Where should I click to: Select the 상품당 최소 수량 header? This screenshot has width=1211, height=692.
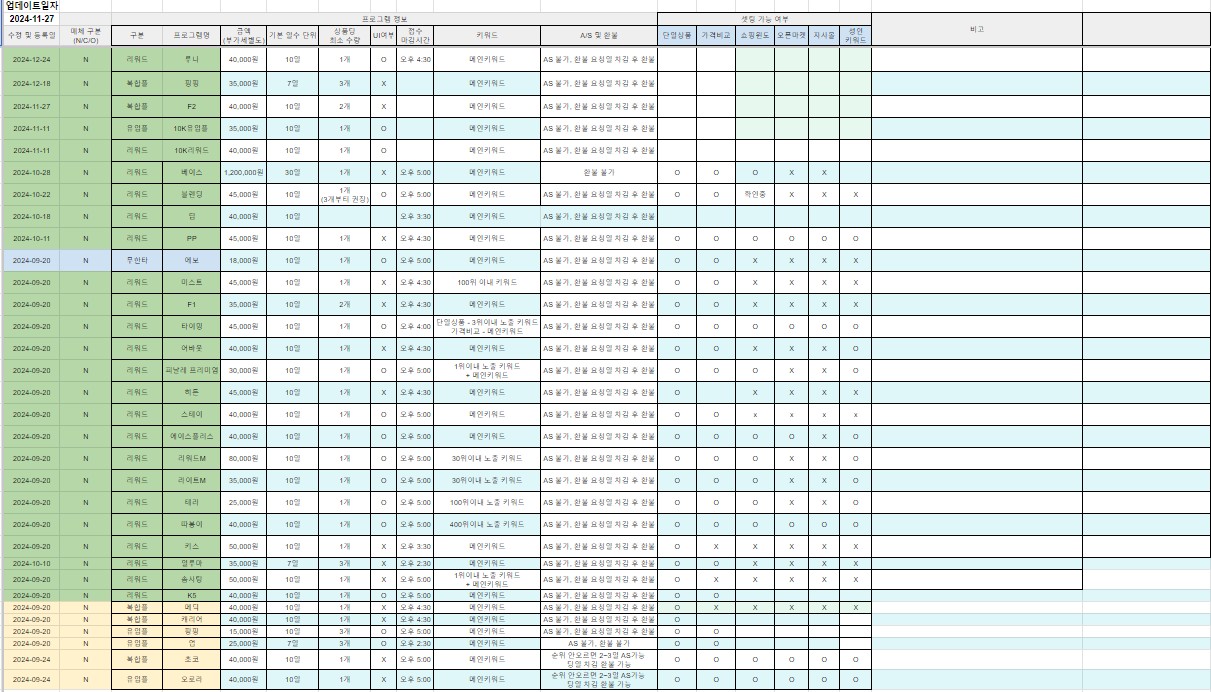(x=344, y=34)
